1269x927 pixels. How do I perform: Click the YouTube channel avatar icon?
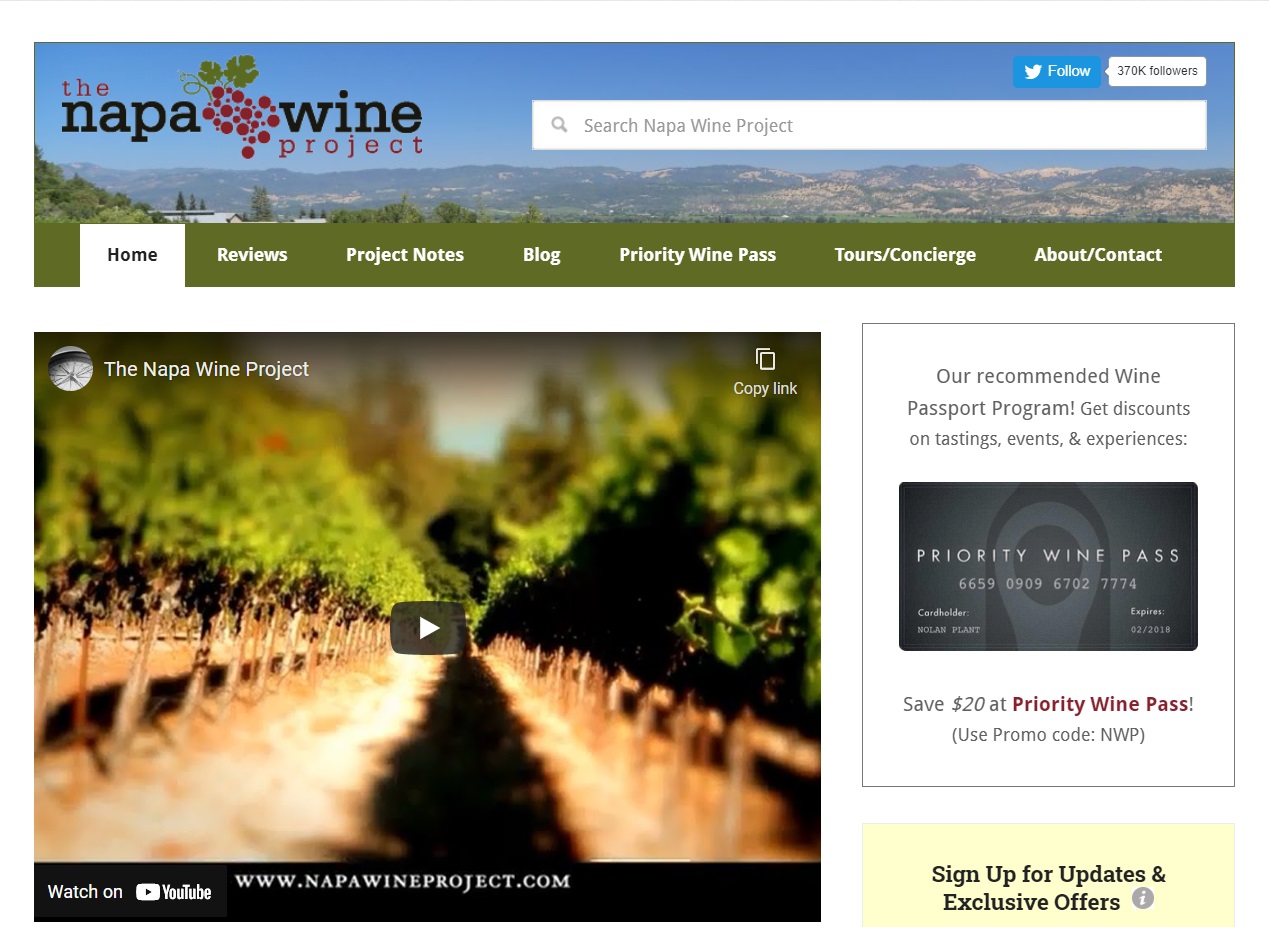[x=71, y=369]
